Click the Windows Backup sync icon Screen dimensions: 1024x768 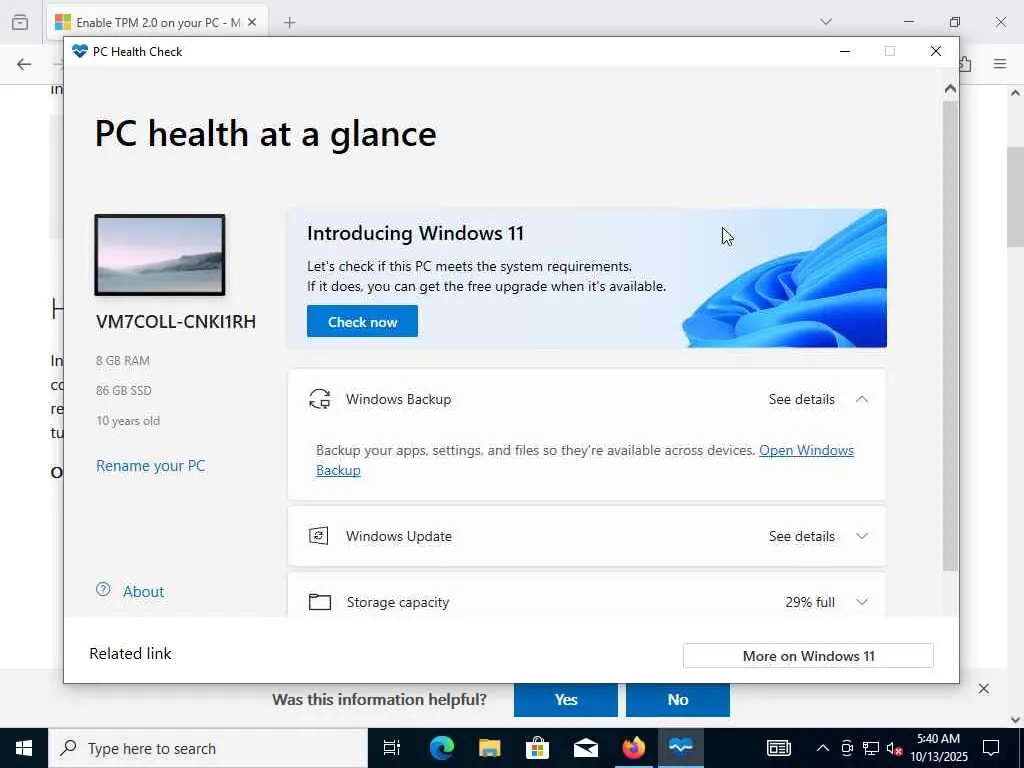pyautogui.click(x=319, y=399)
